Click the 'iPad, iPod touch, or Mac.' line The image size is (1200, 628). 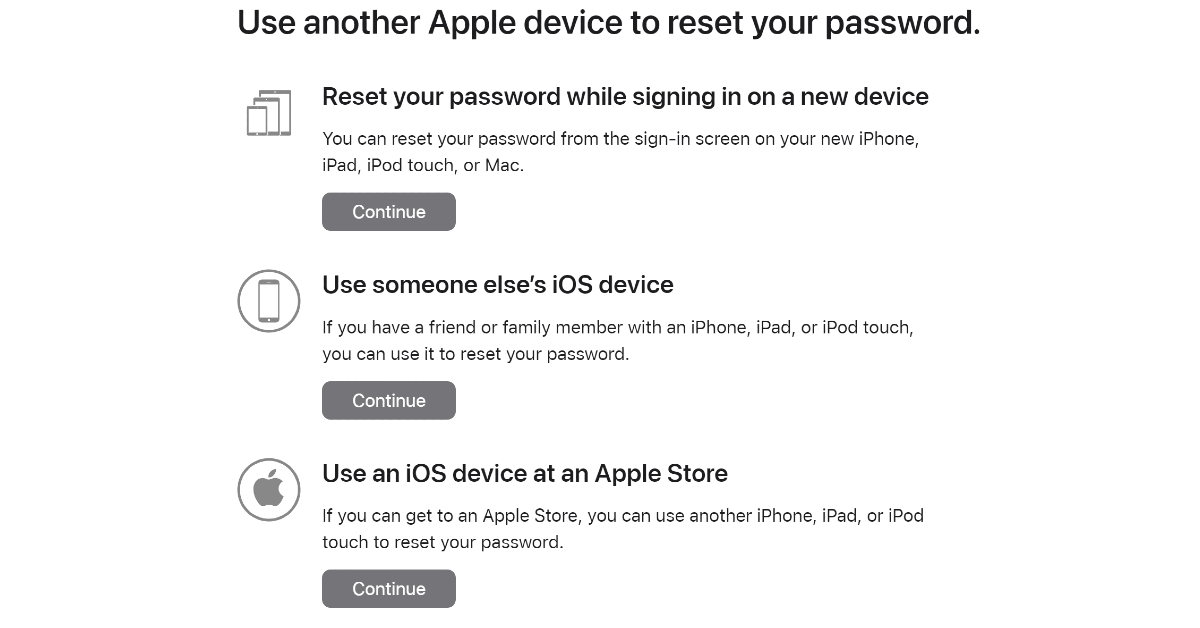pos(422,165)
